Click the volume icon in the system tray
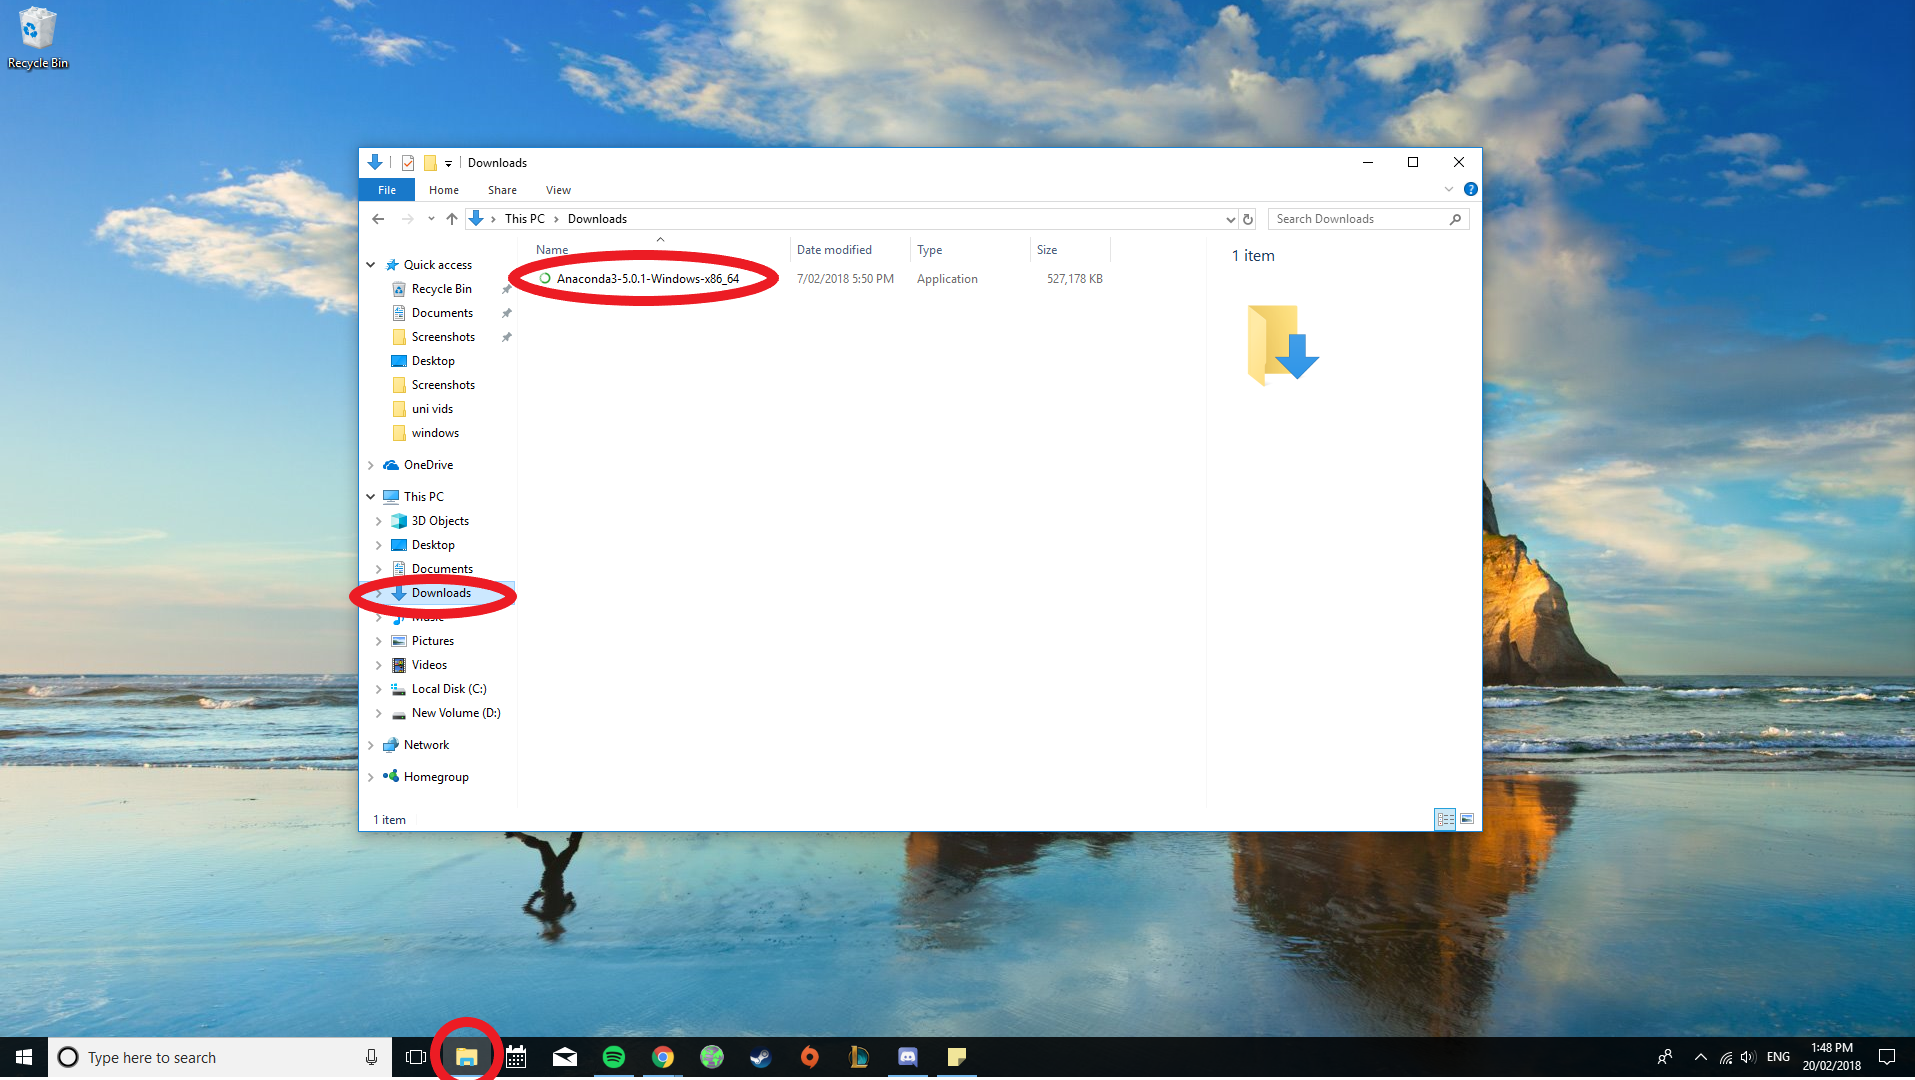 (x=1748, y=1057)
